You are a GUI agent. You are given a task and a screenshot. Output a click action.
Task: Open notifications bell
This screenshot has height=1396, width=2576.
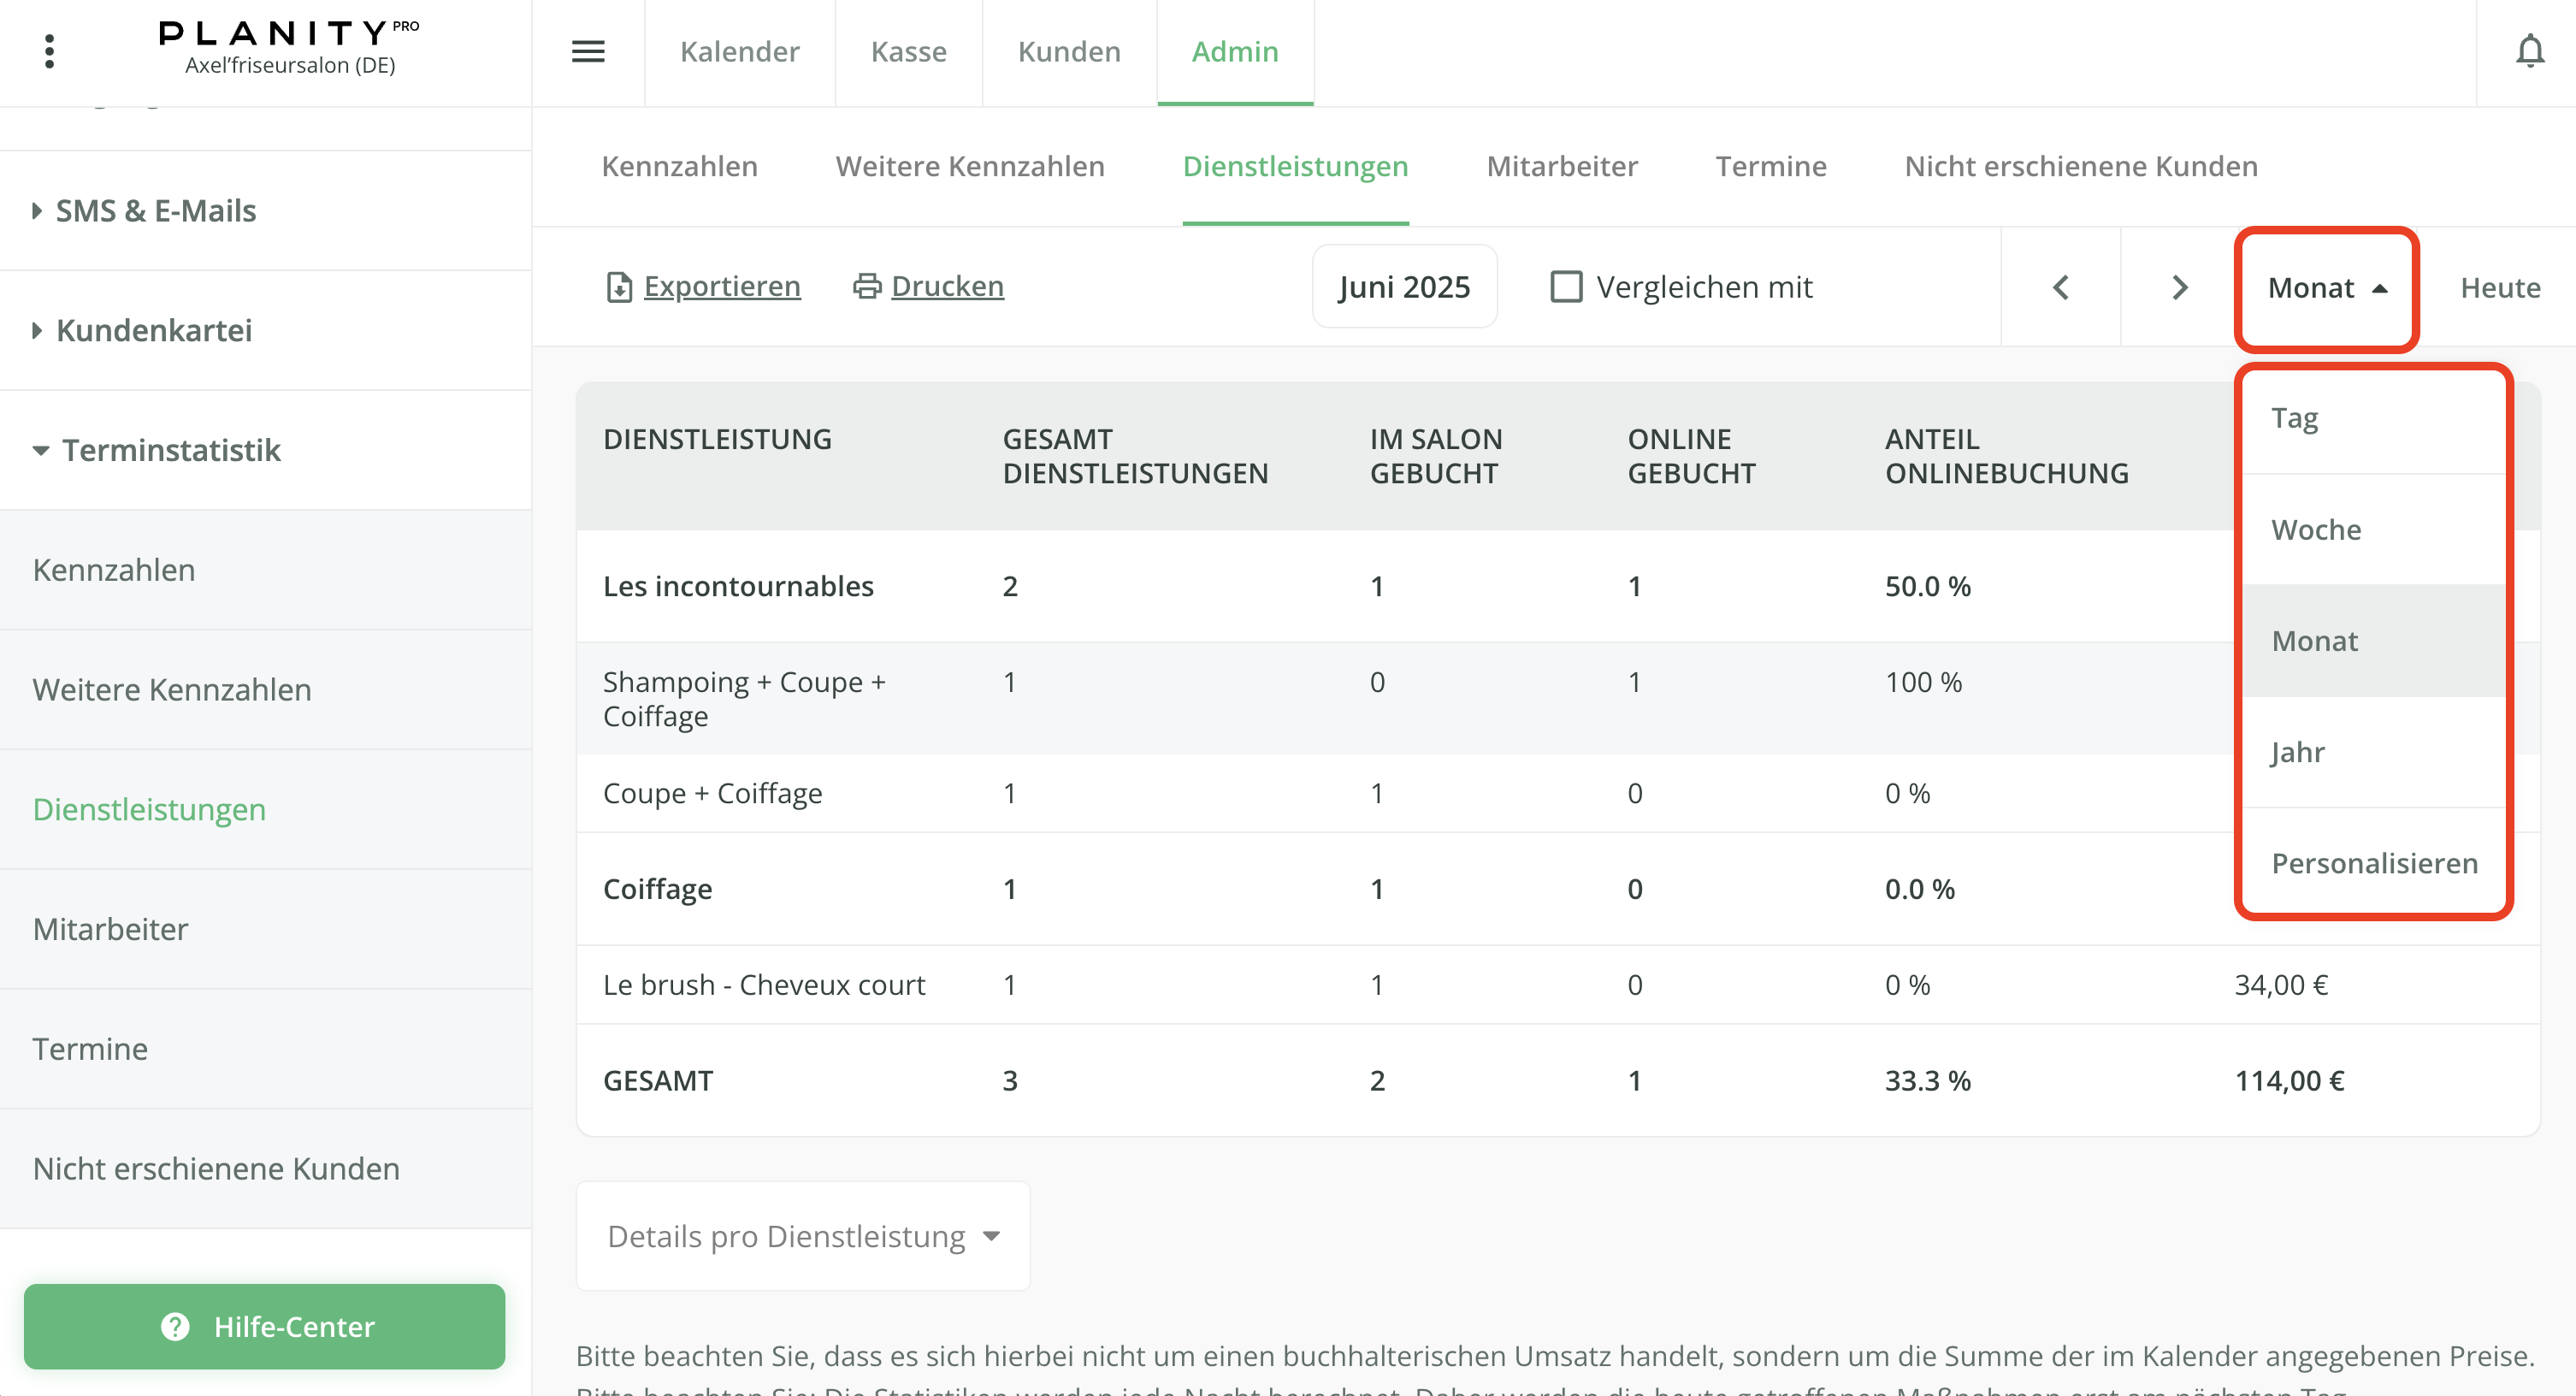point(2529,51)
